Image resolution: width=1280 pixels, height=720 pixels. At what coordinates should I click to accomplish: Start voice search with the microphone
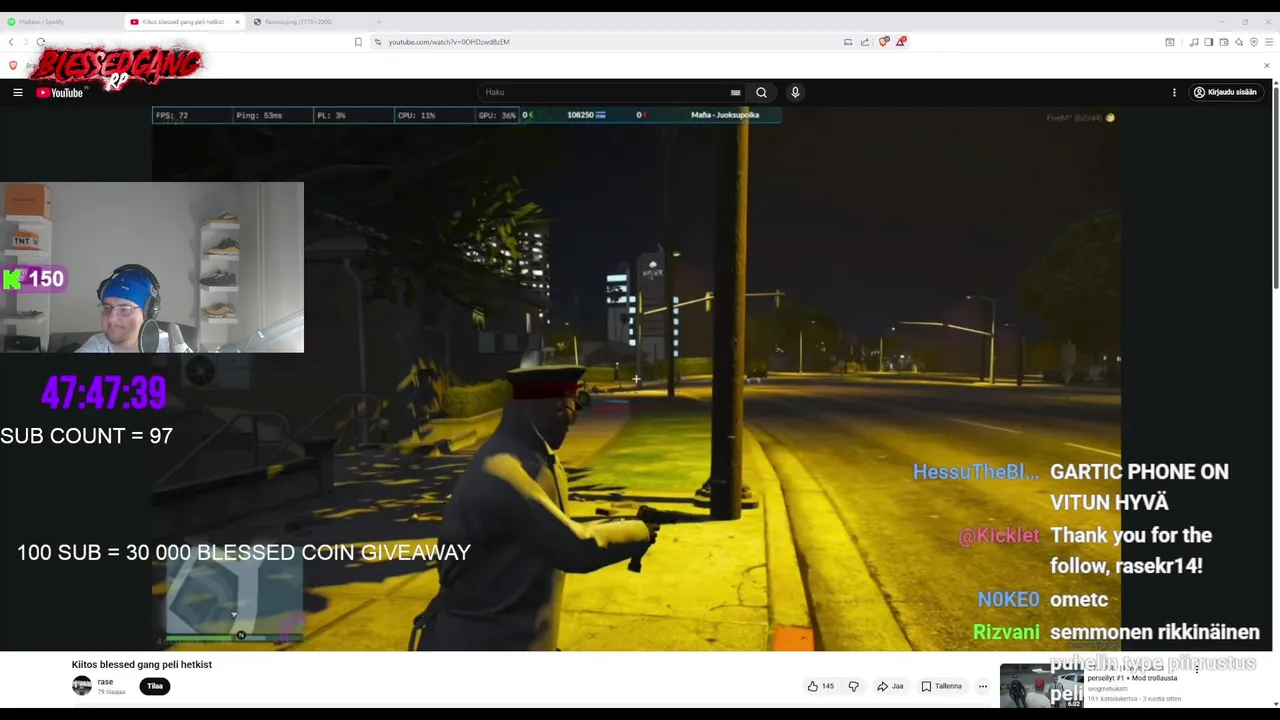[795, 92]
